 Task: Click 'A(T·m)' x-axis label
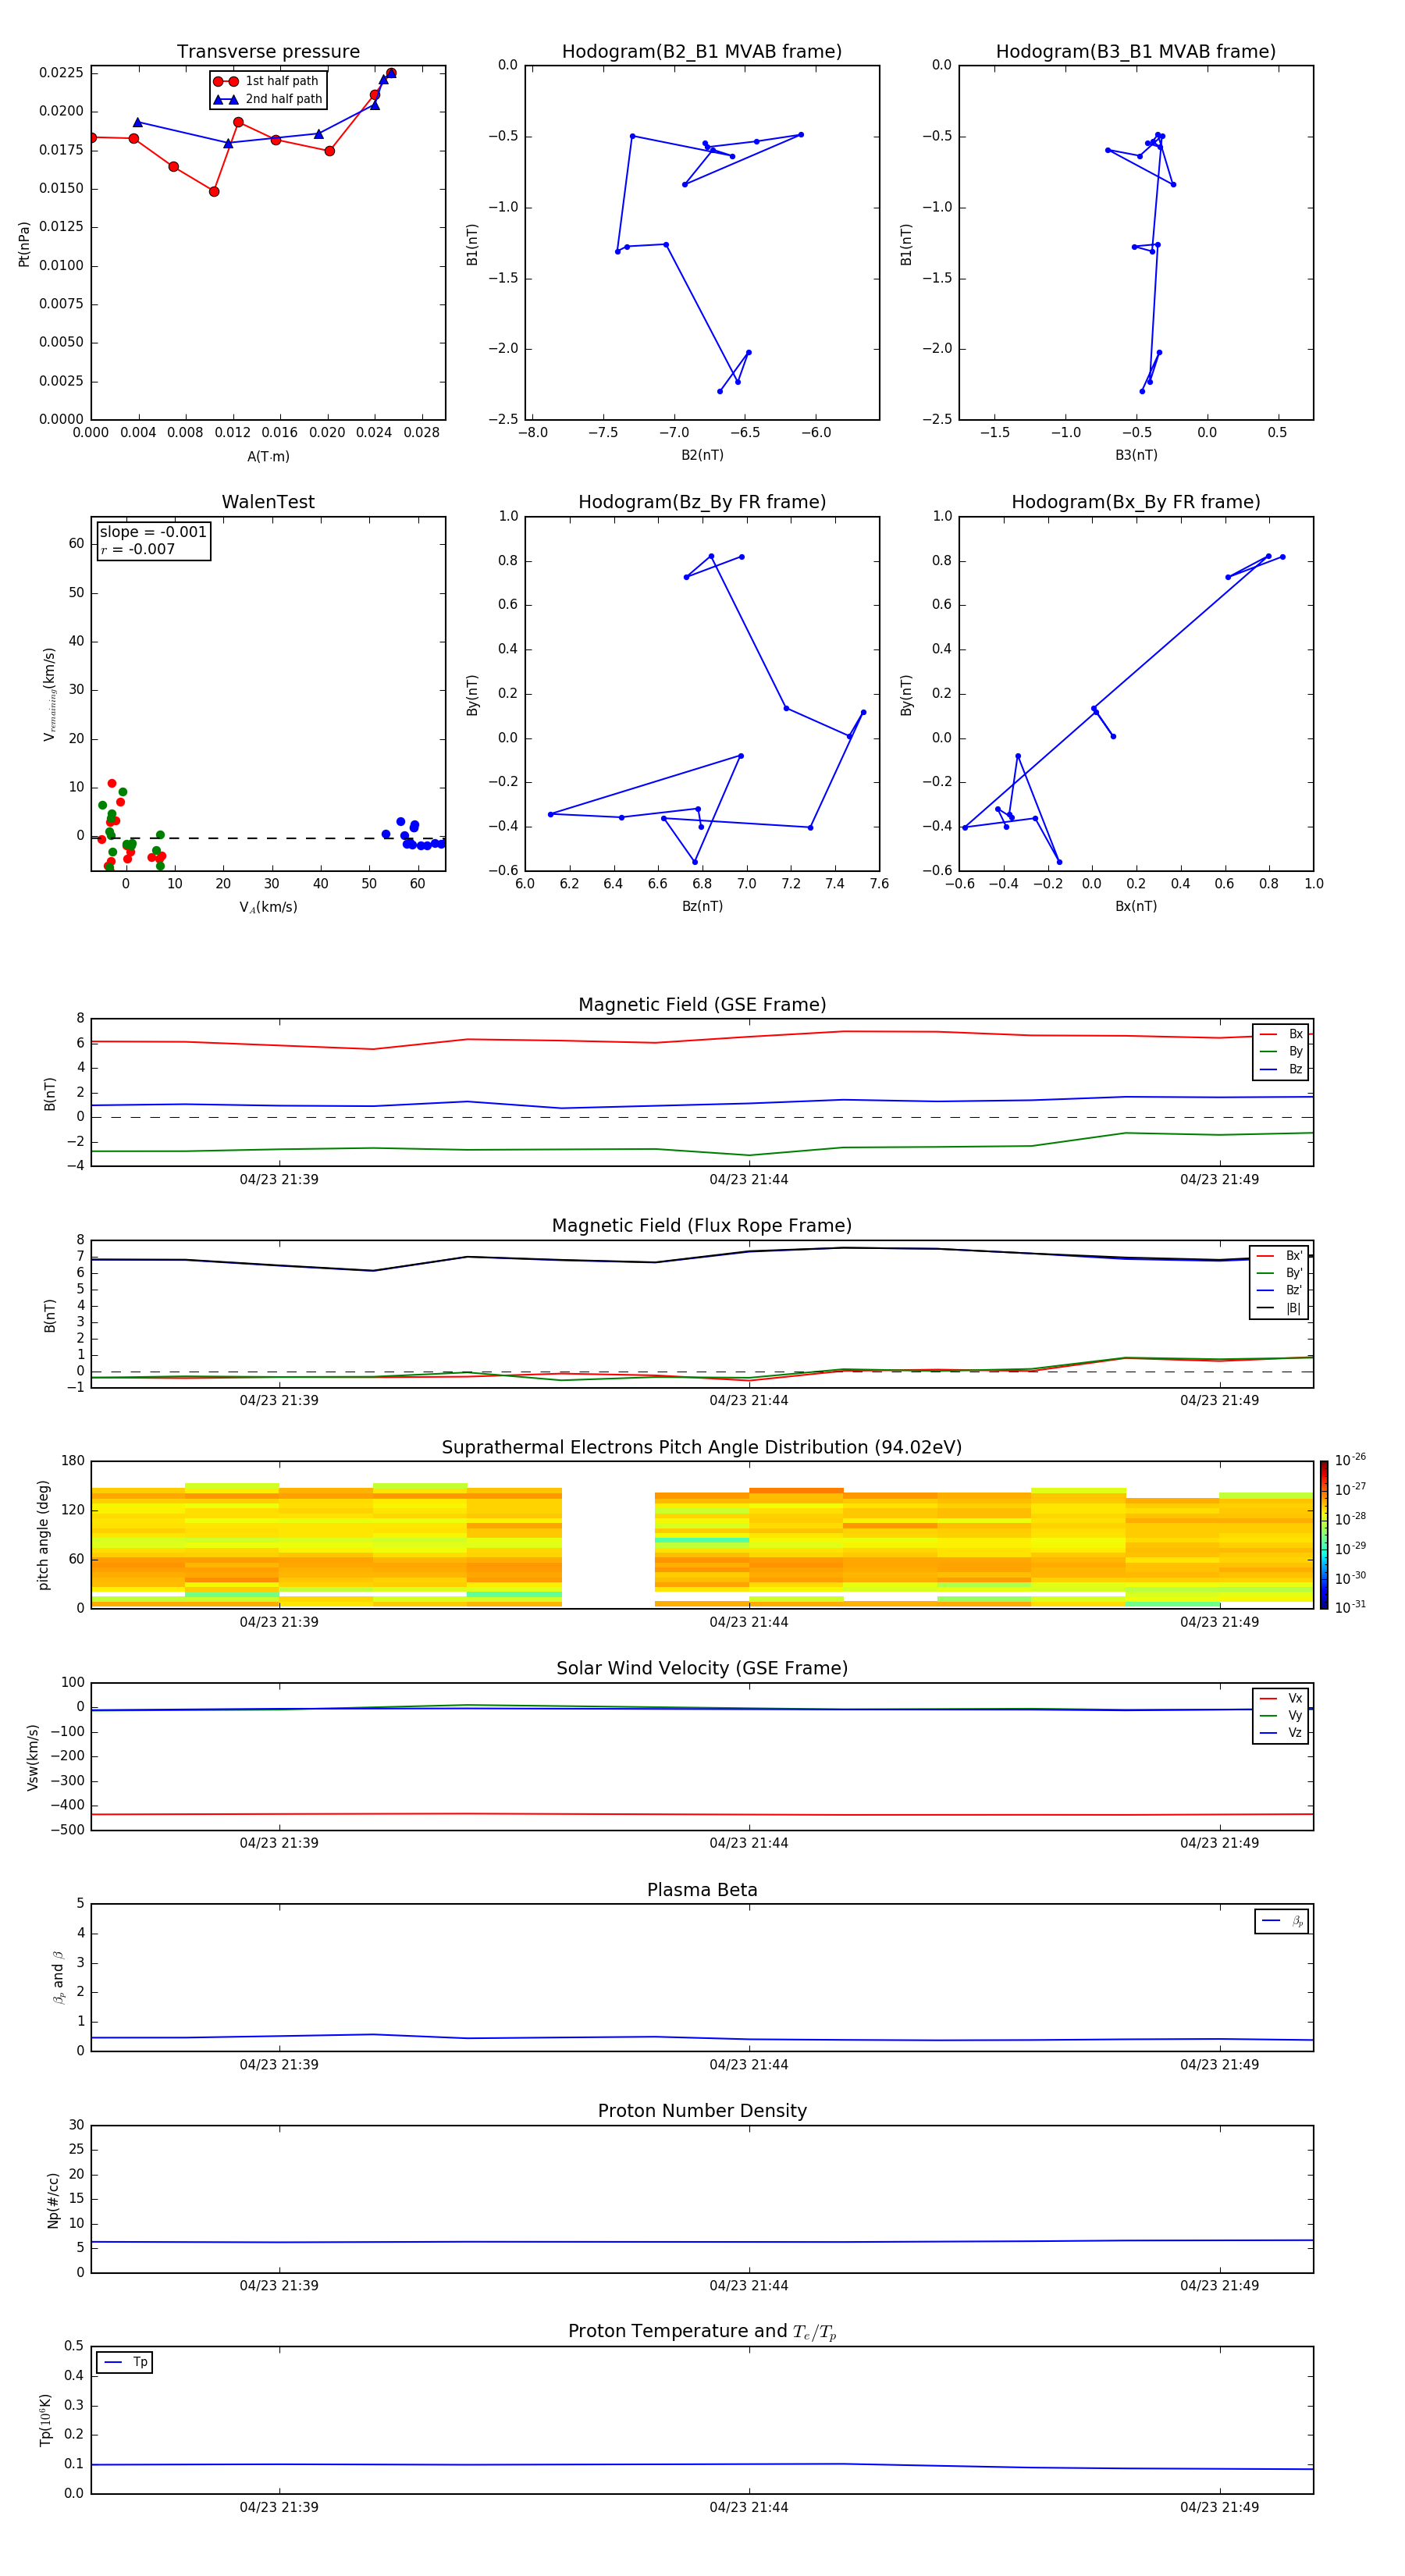268,456
